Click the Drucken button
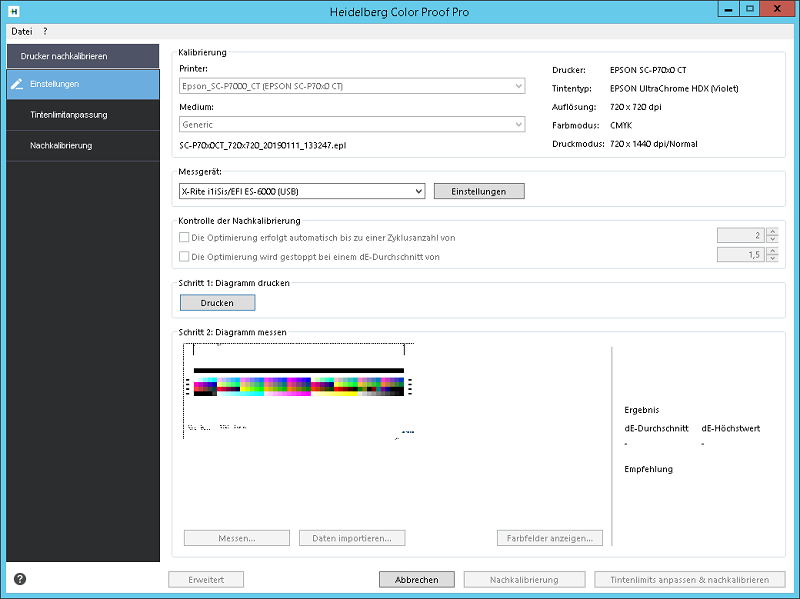This screenshot has height=599, width=800. coord(217,303)
